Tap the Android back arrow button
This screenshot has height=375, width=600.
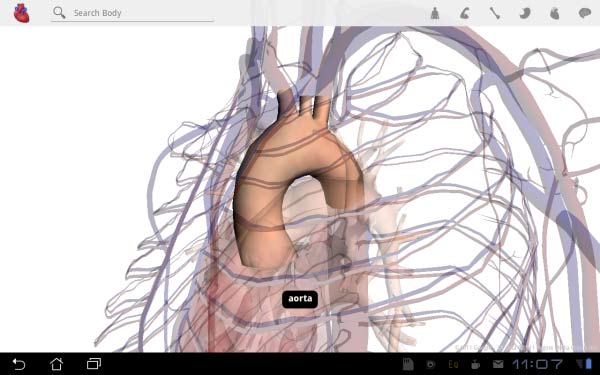tap(19, 364)
